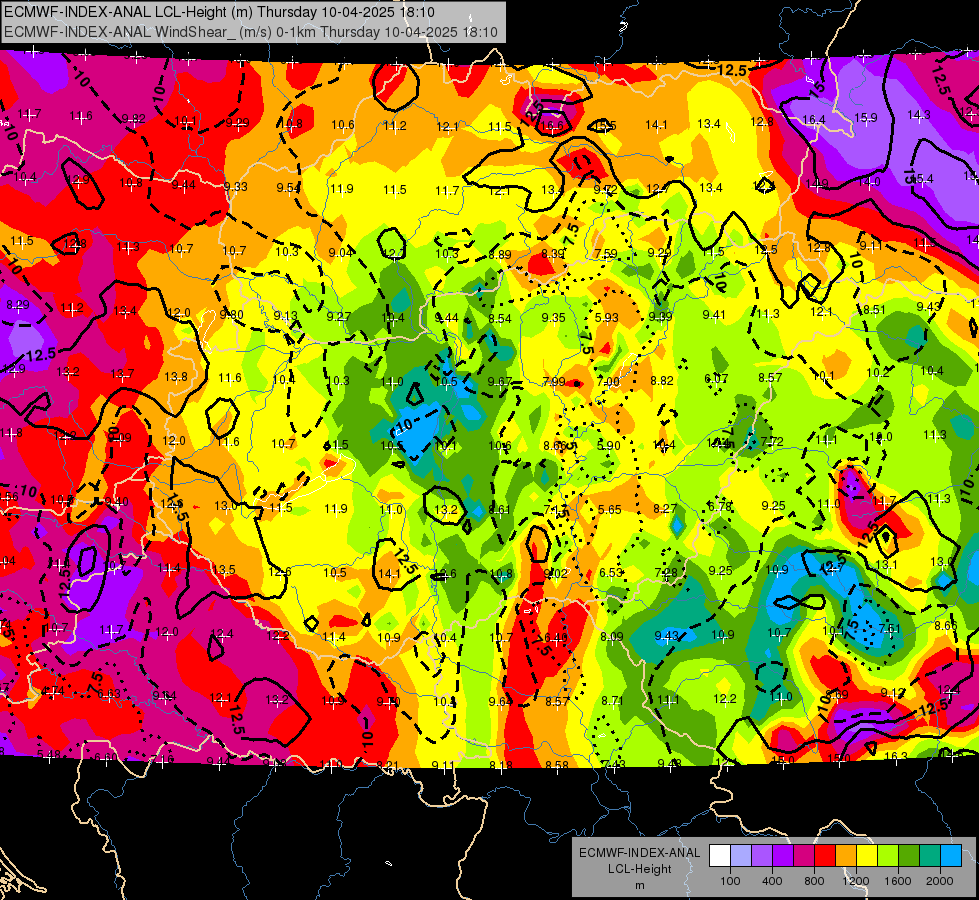The height and width of the screenshot is (900, 979).
Task: Click the wind shear value 13.5
Action: click(224, 569)
